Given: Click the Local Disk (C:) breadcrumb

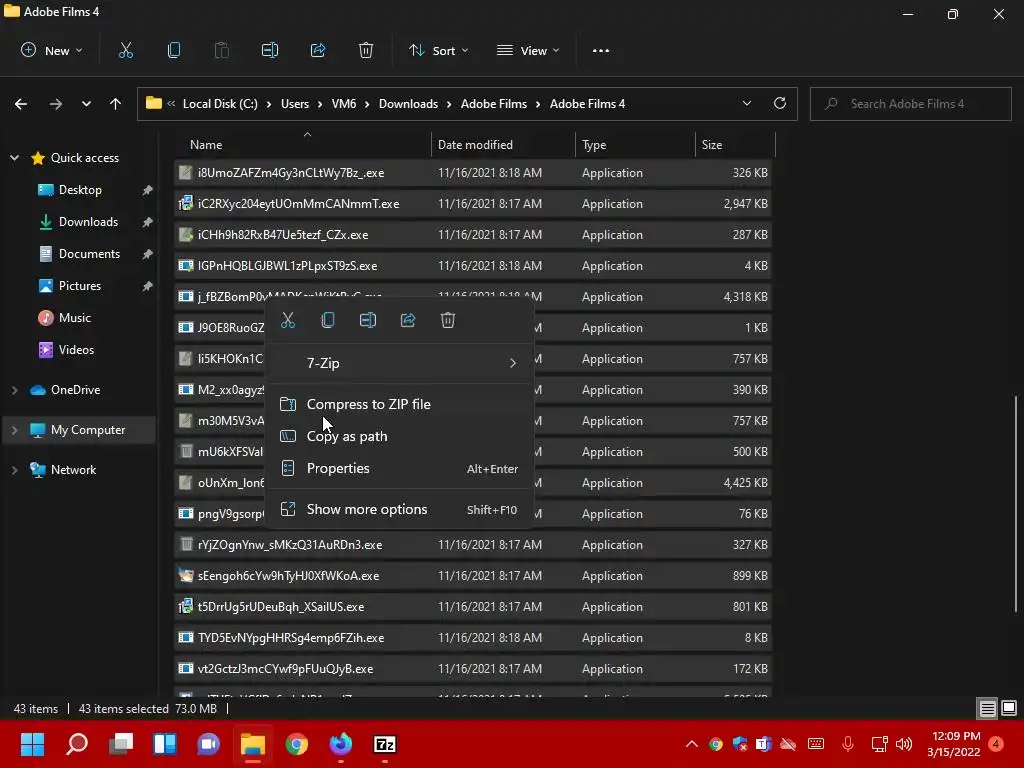Looking at the screenshot, I should [x=220, y=104].
